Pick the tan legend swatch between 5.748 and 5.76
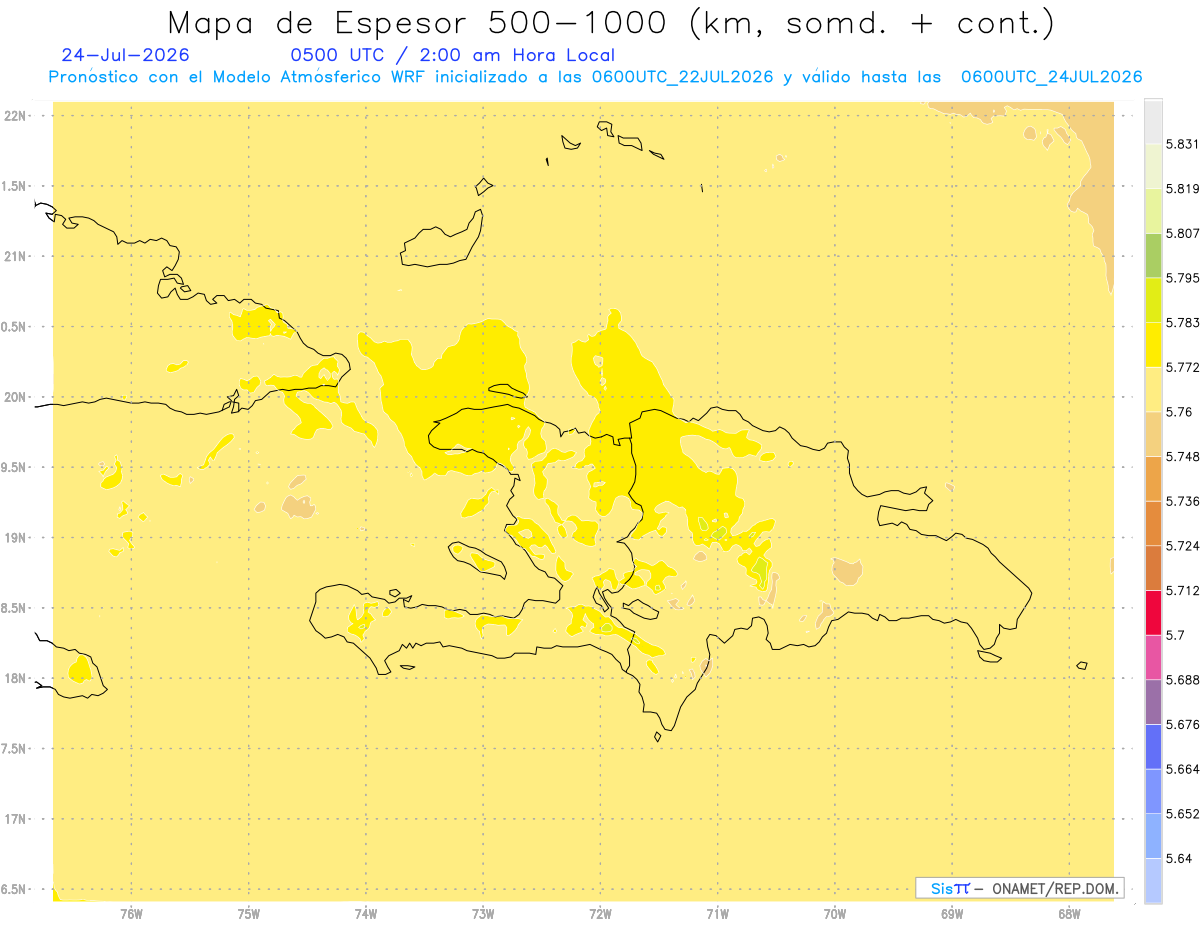This screenshot has height=927, width=1200. [x=1153, y=433]
